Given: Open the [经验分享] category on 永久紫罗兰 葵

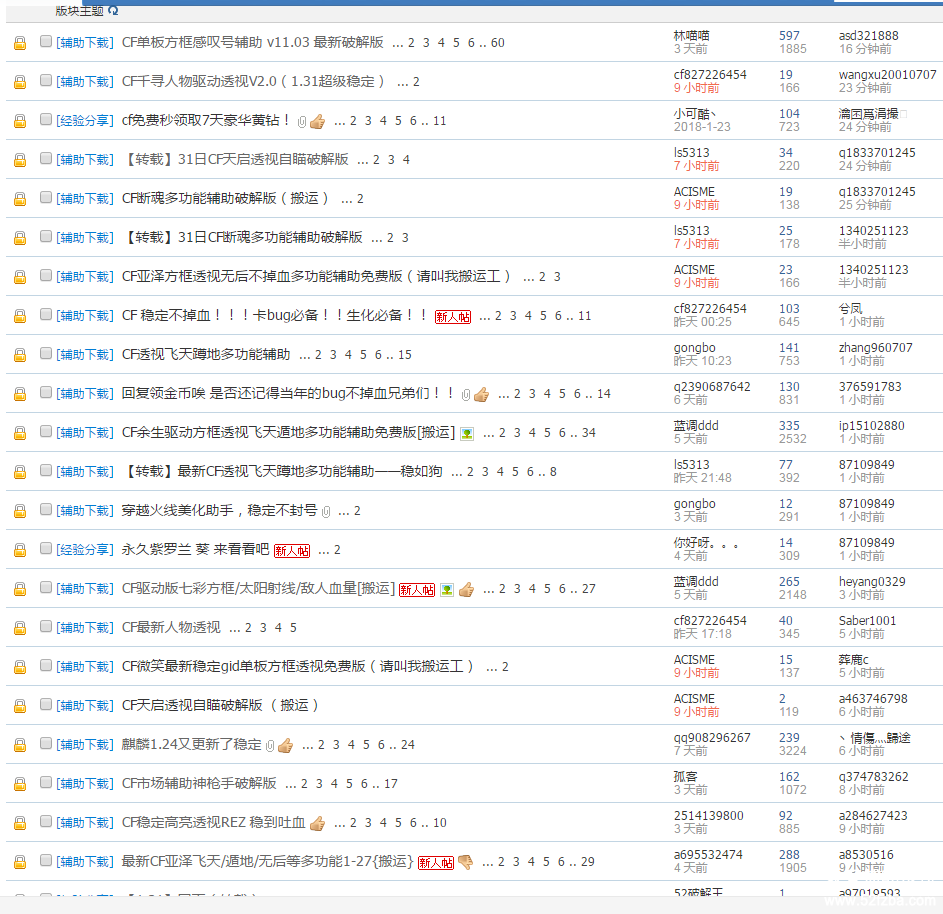Looking at the screenshot, I should [x=85, y=550].
